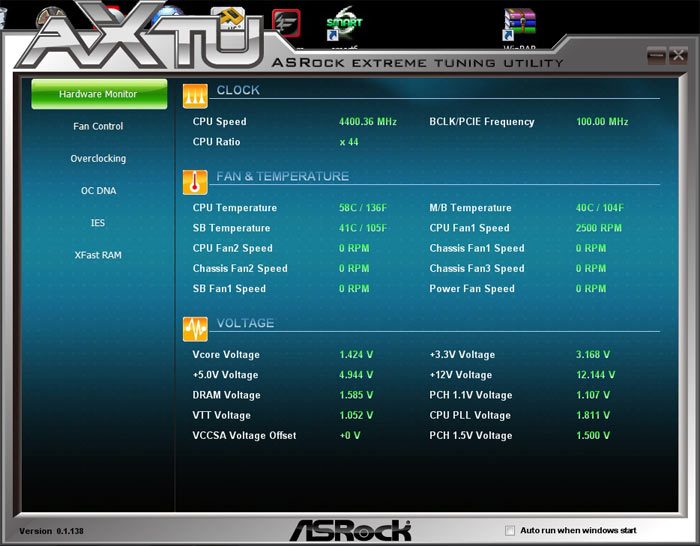Go to the OC DNA page

(x=98, y=190)
